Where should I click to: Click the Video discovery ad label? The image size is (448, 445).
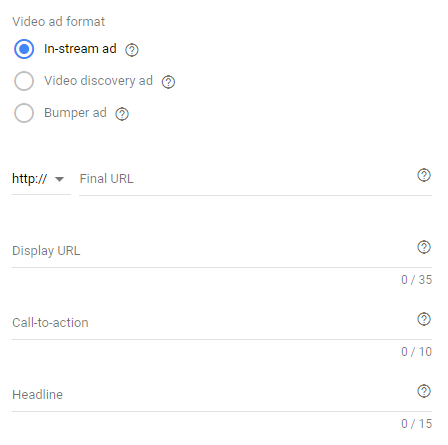coord(98,81)
